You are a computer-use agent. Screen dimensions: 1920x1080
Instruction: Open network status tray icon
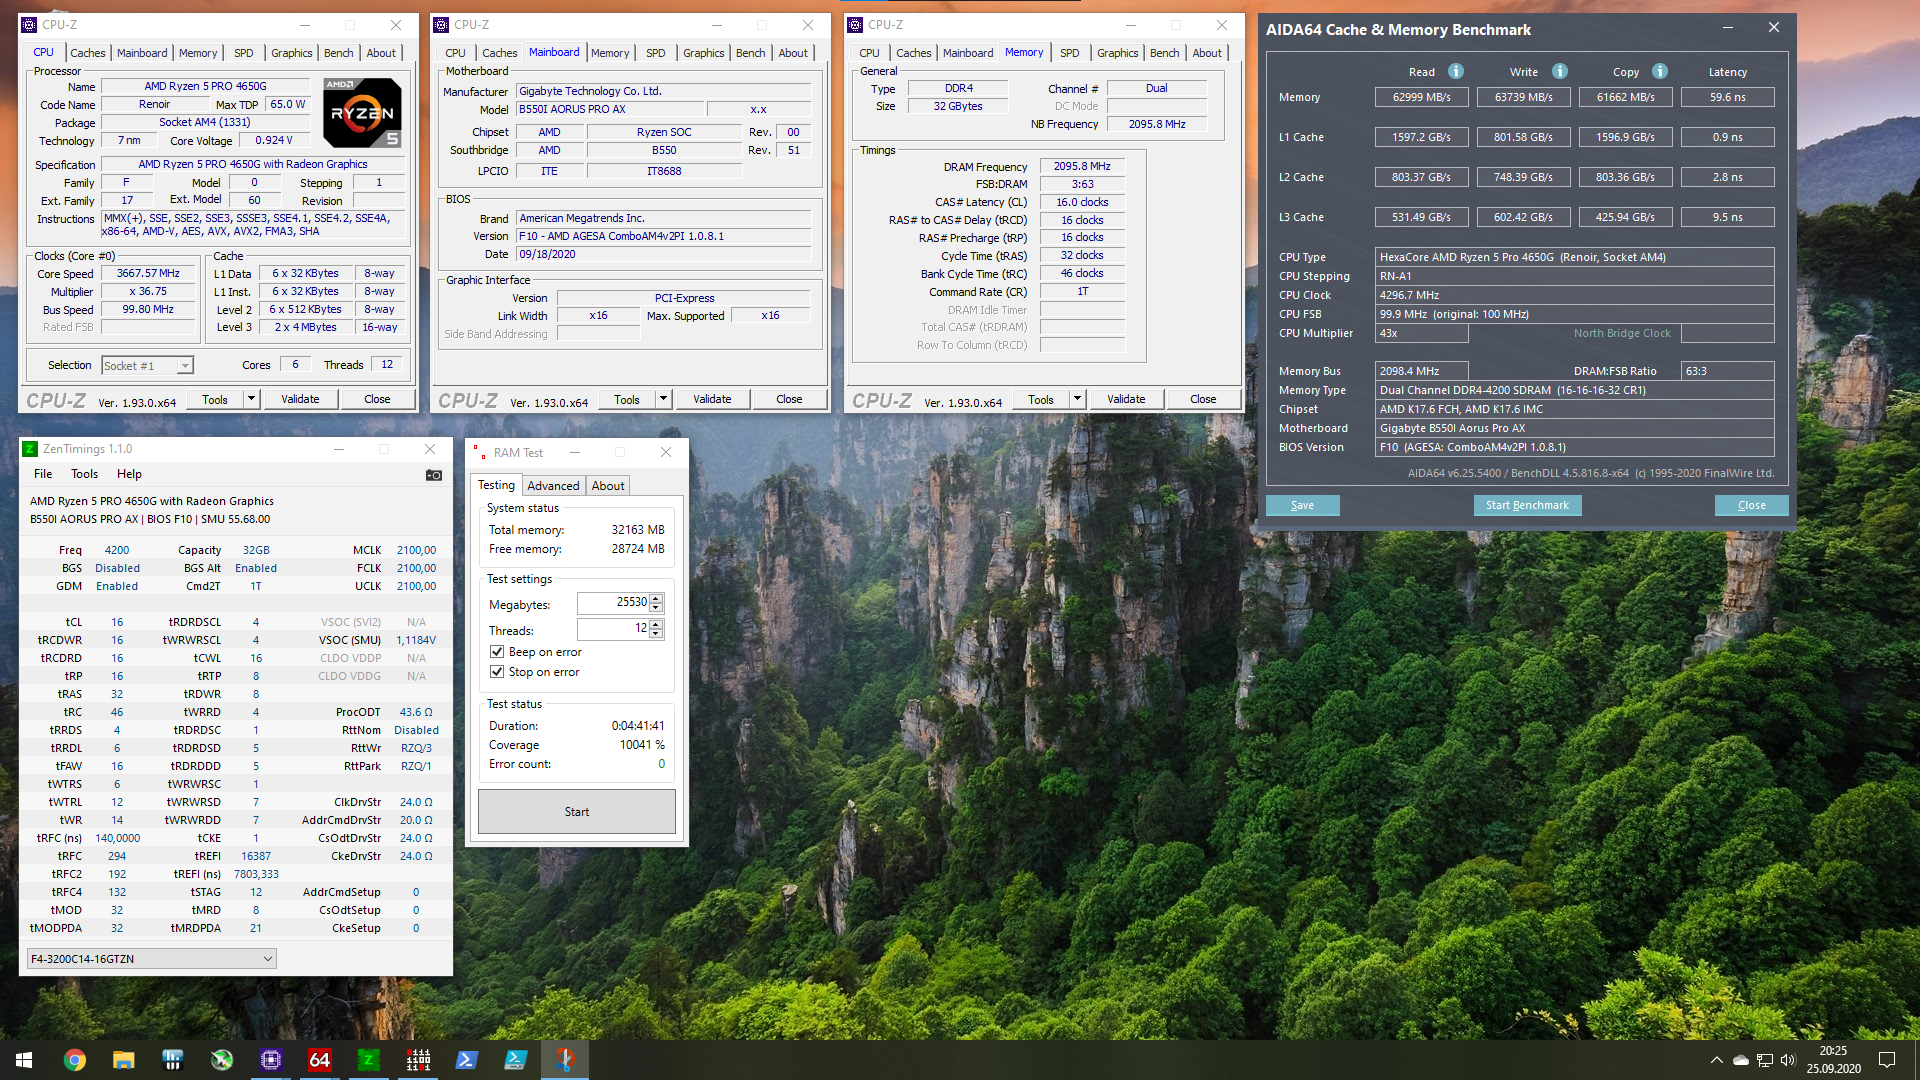pos(1765,1060)
